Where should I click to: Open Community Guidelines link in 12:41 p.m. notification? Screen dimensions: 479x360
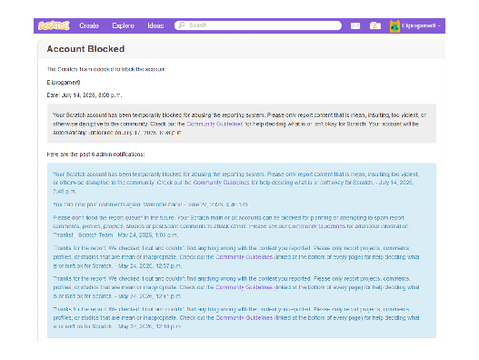click(244, 287)
